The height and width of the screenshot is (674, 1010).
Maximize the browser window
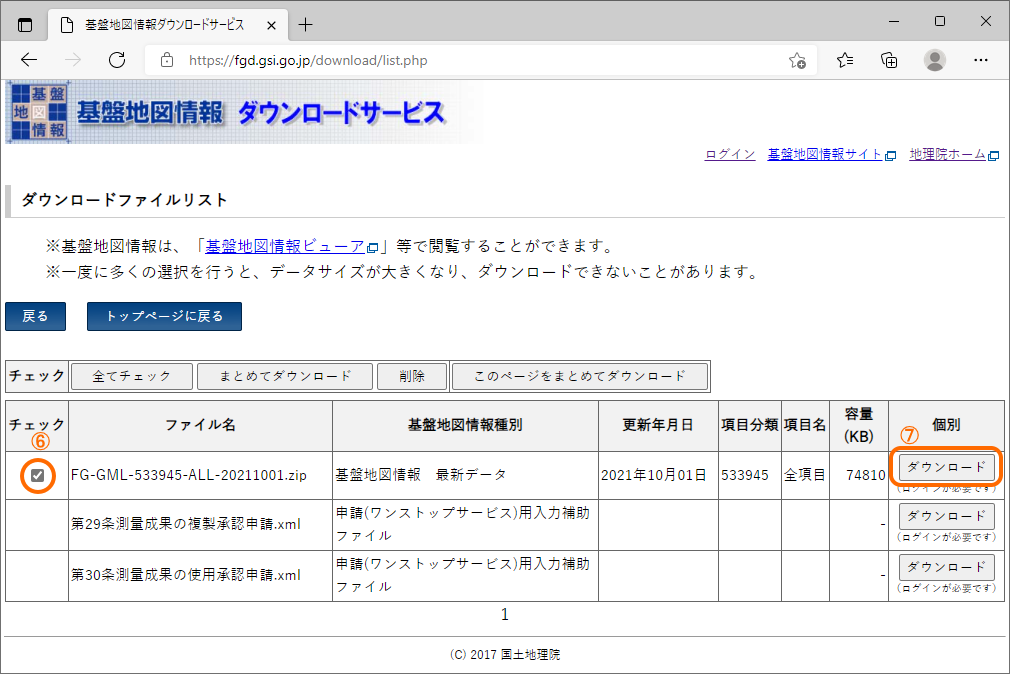(x=940, y=21)
